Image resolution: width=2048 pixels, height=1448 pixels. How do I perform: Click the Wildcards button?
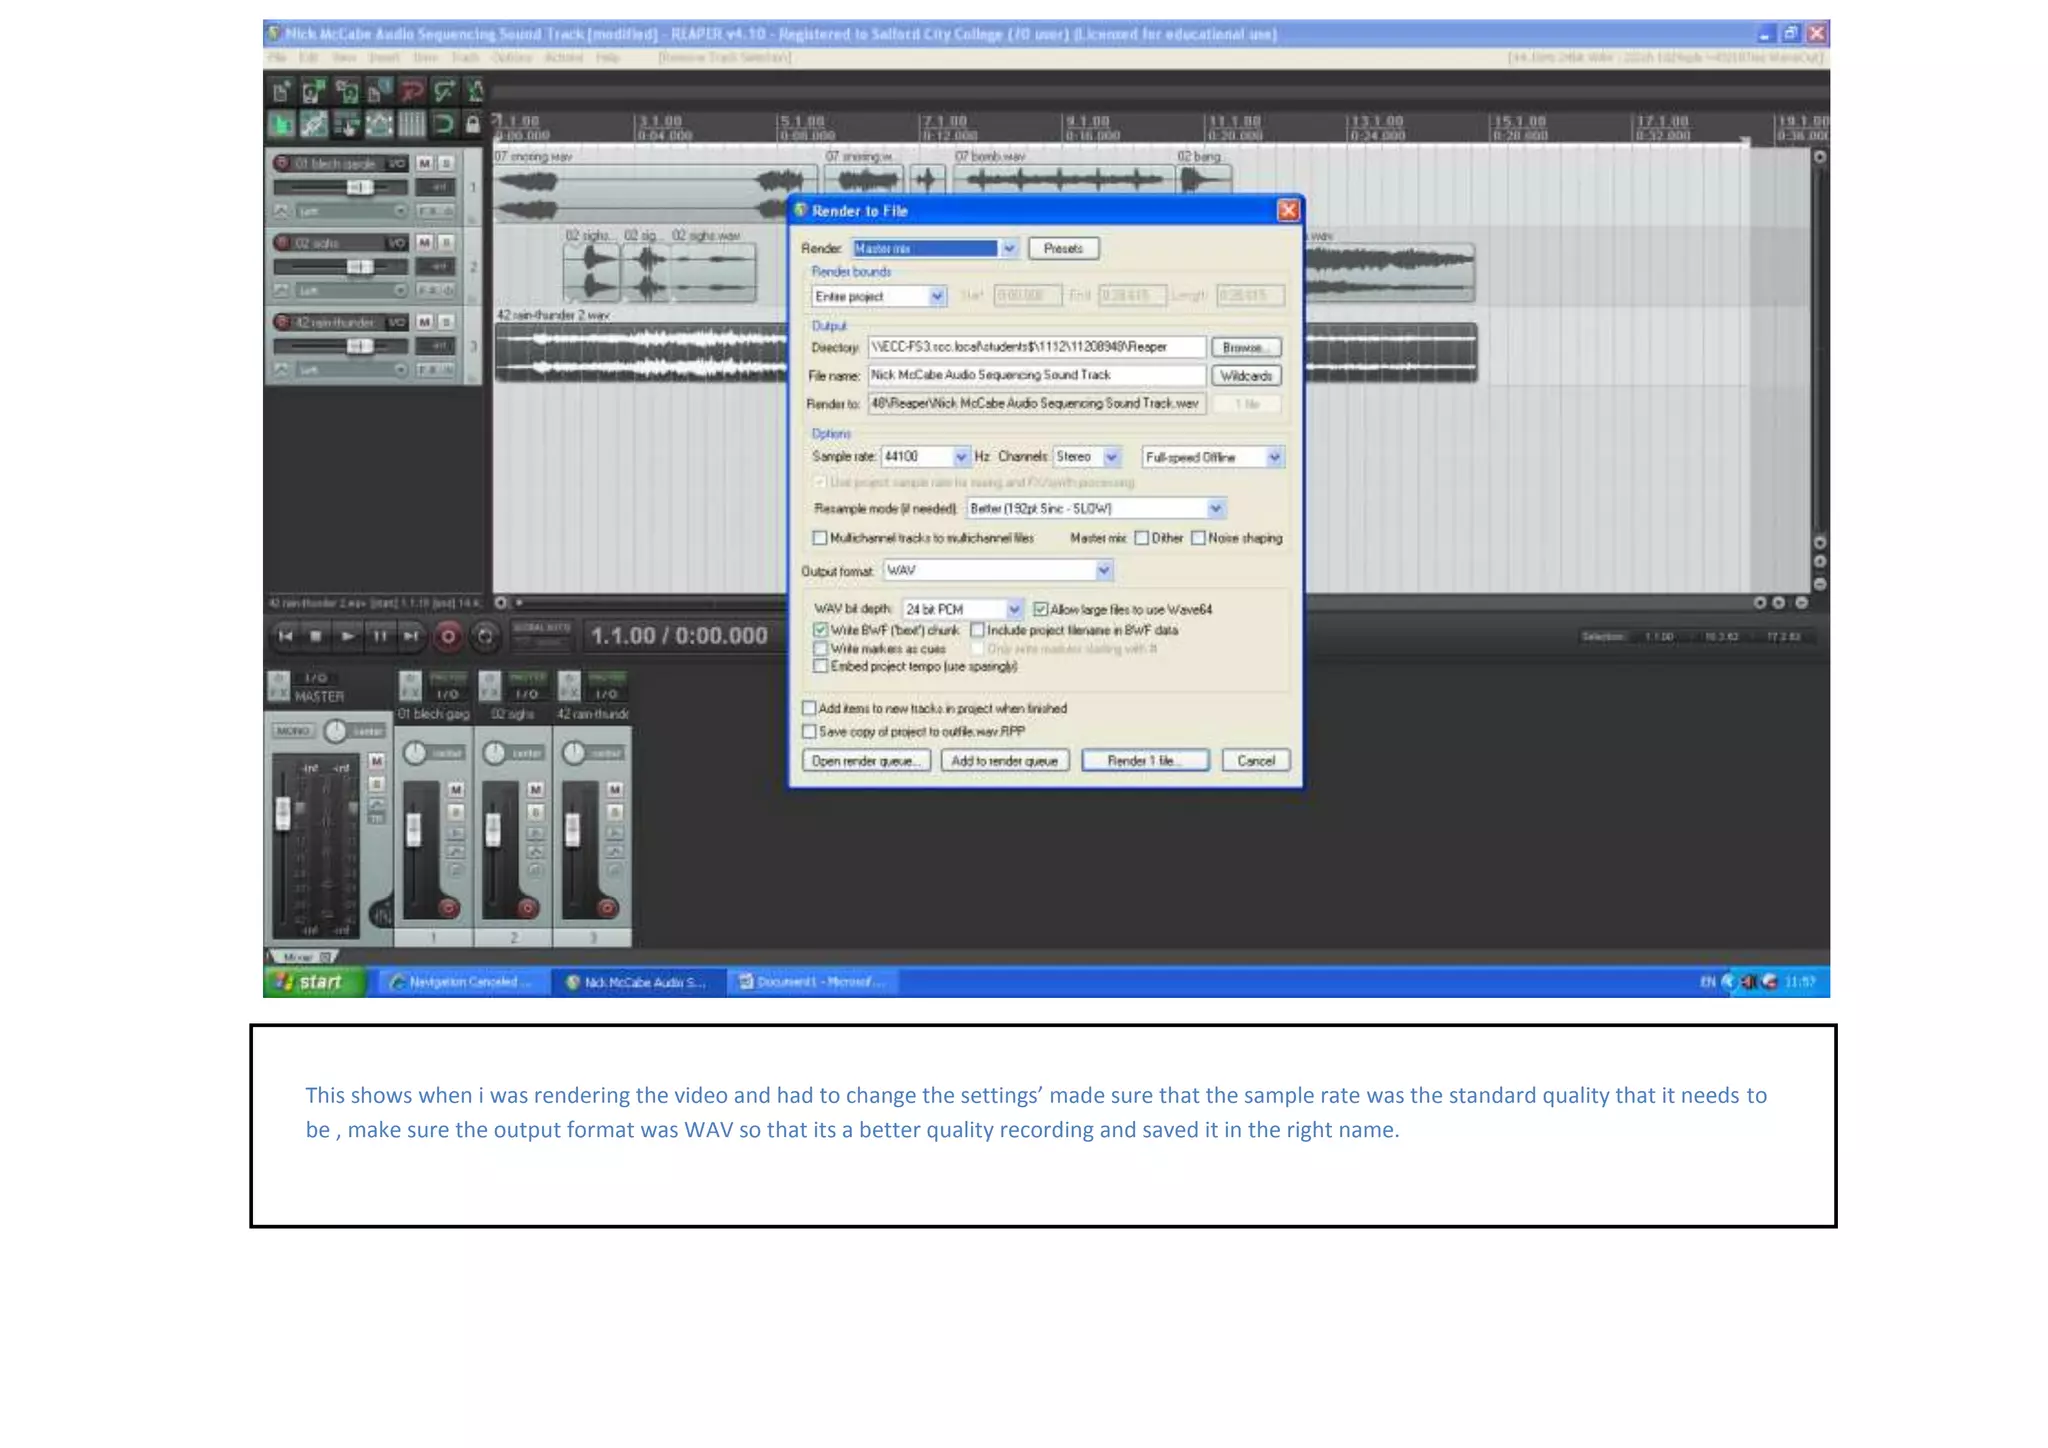[x=1245, y=376]
